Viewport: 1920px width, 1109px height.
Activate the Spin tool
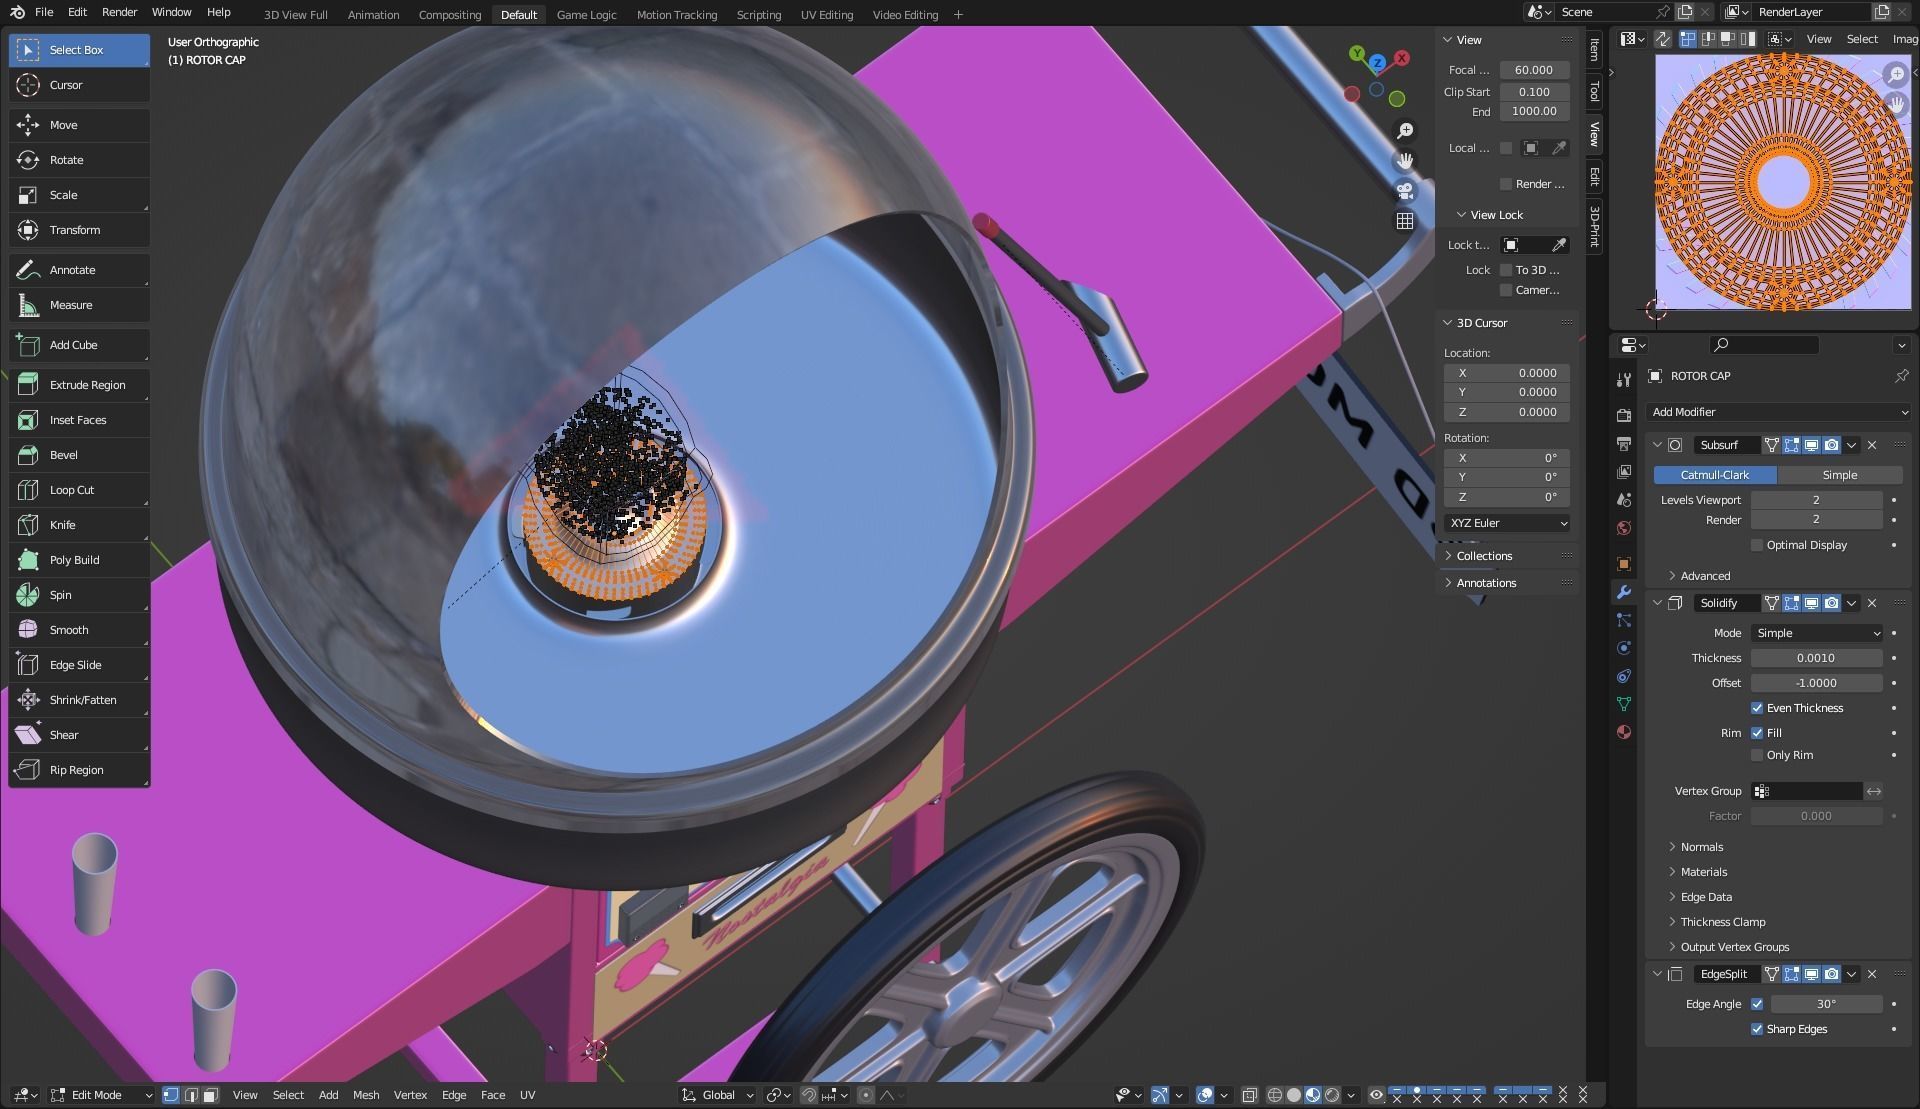coord(79,595)
